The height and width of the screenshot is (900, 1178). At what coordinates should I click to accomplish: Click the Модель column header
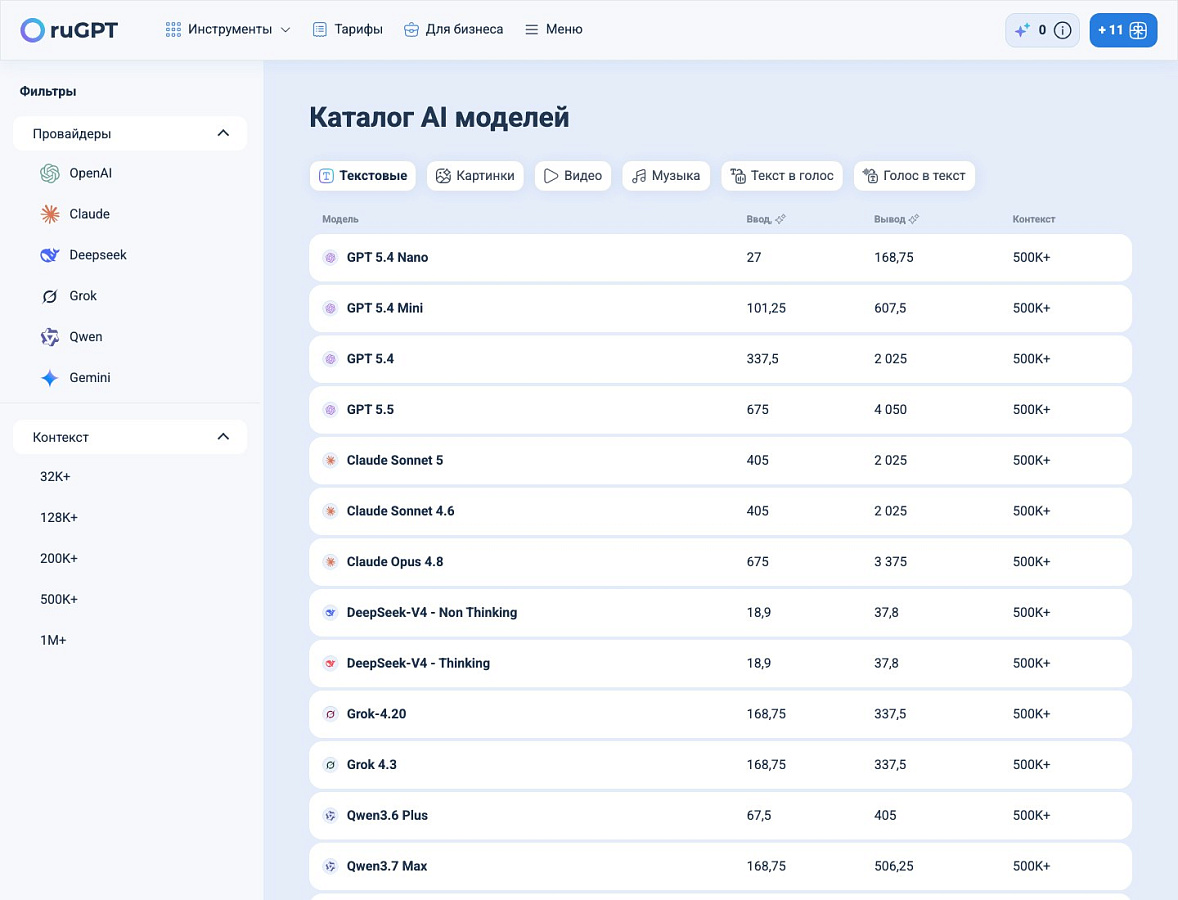(x=340, y=219)
